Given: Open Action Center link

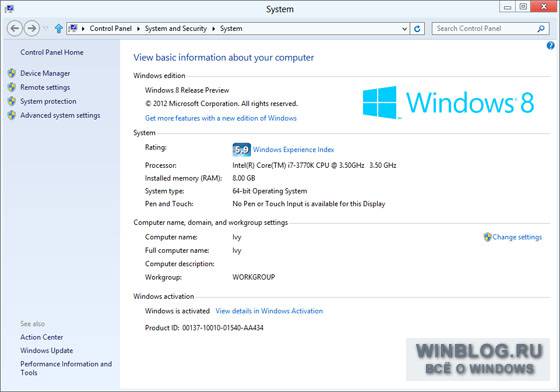Looking at the screenshot, I should pyautogui.click(x=42, y=337).
